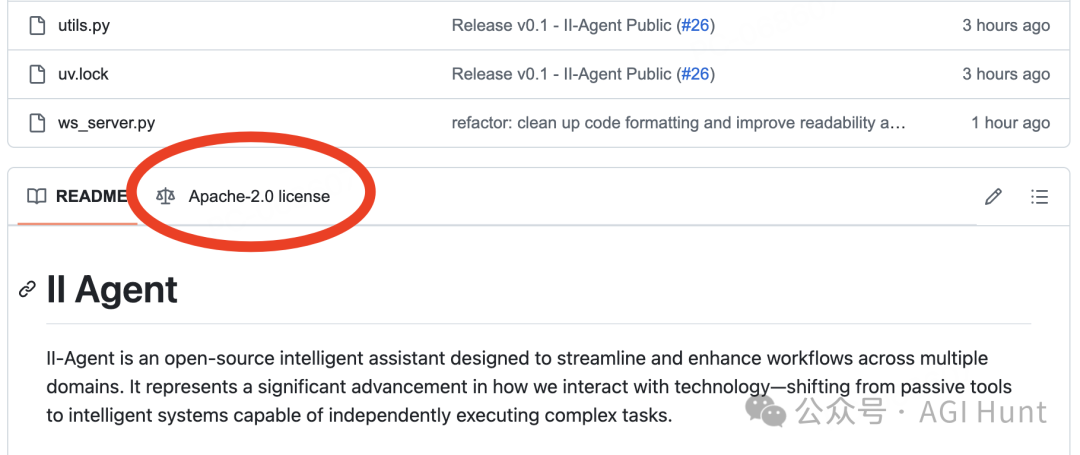
Task: Open the uv.lock file
Action: click(83, 74)
